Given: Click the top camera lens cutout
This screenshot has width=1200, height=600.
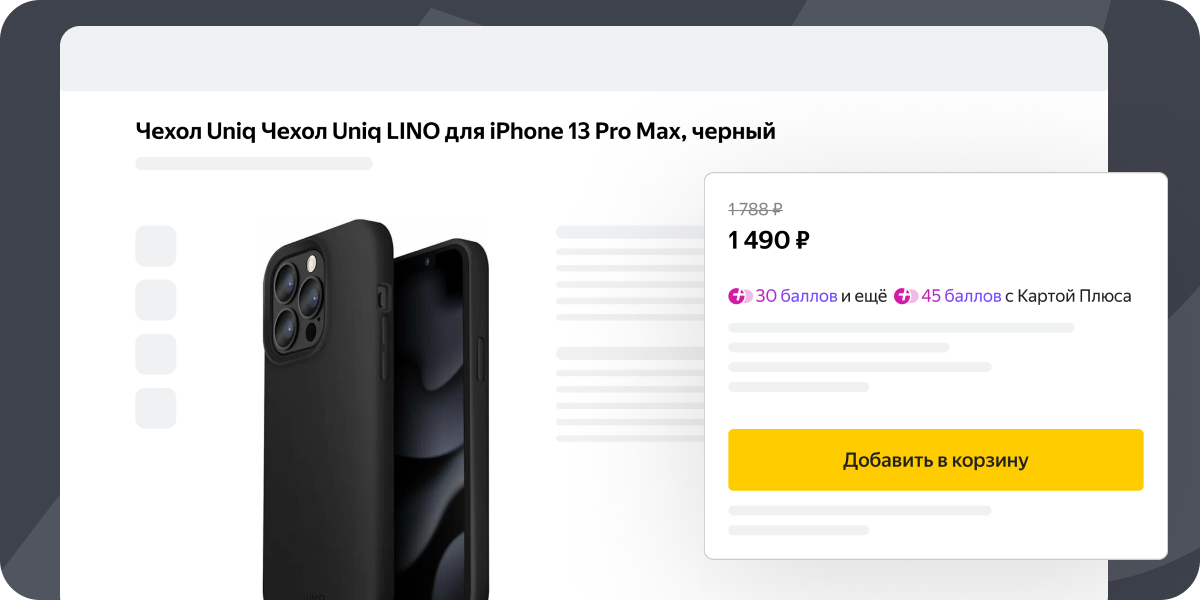Looking at the screenshot, I should point(284,278).
